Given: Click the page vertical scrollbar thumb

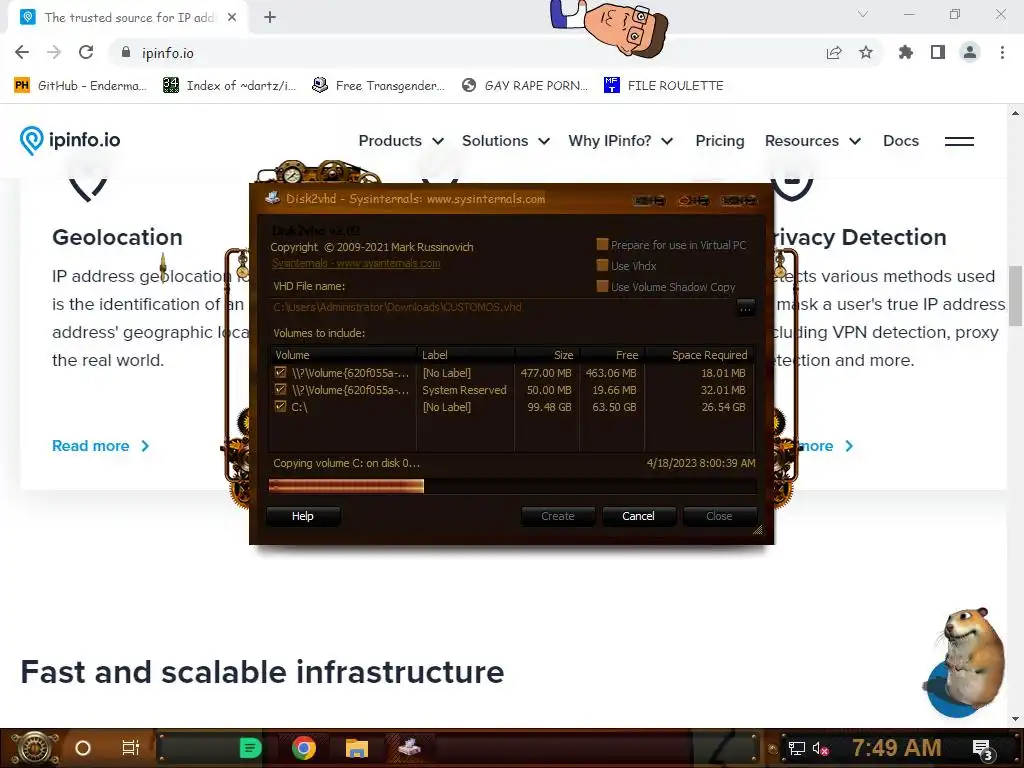Looking at the screenshot, I should click(1015, 295).
